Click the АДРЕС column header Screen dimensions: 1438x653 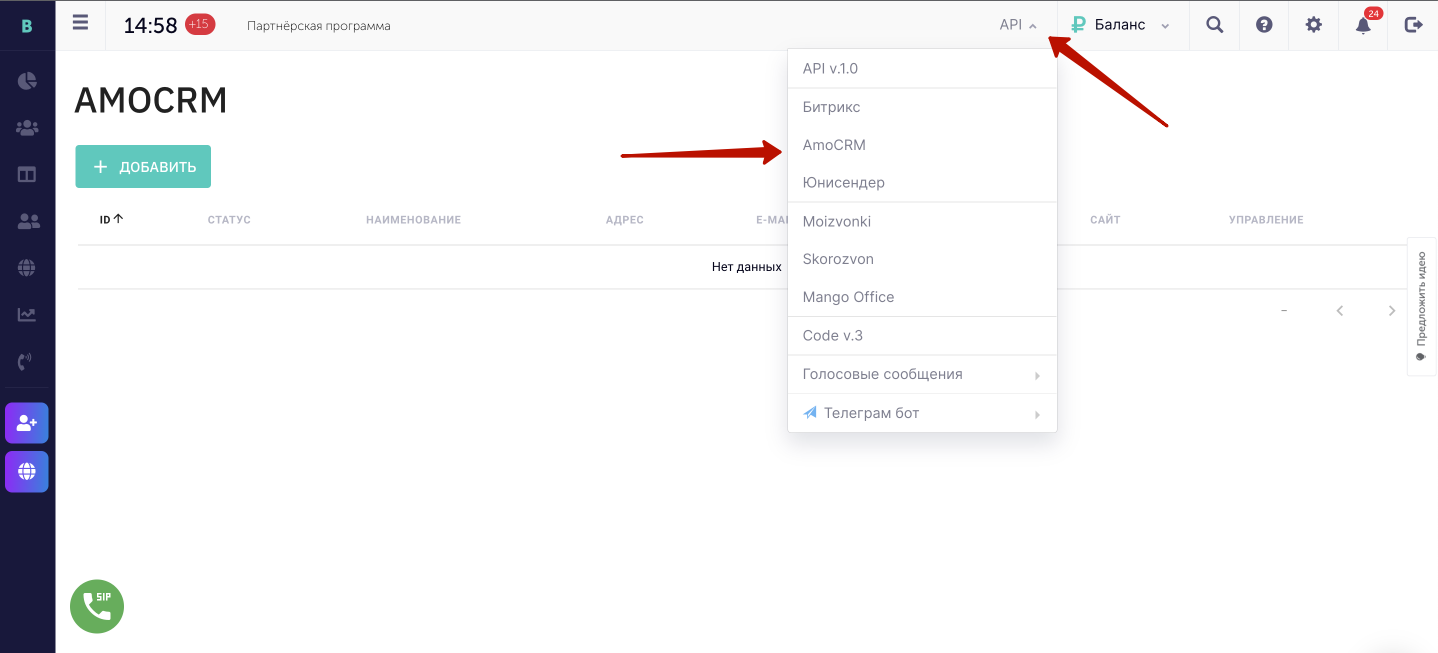coord(625,220)
